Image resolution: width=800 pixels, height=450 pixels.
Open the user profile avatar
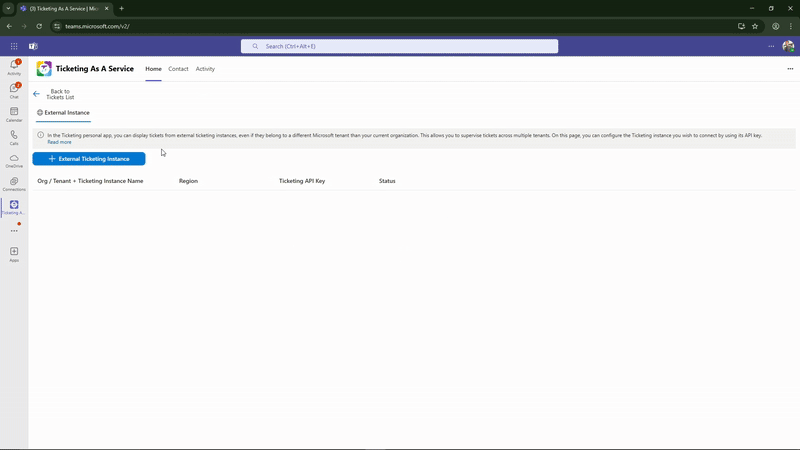tap(788, 46)
